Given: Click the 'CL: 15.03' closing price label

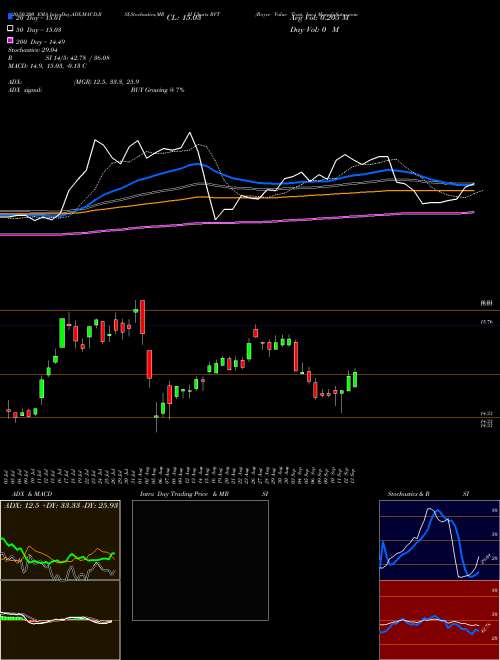Looking at the screenshot, I should [184, 18].
